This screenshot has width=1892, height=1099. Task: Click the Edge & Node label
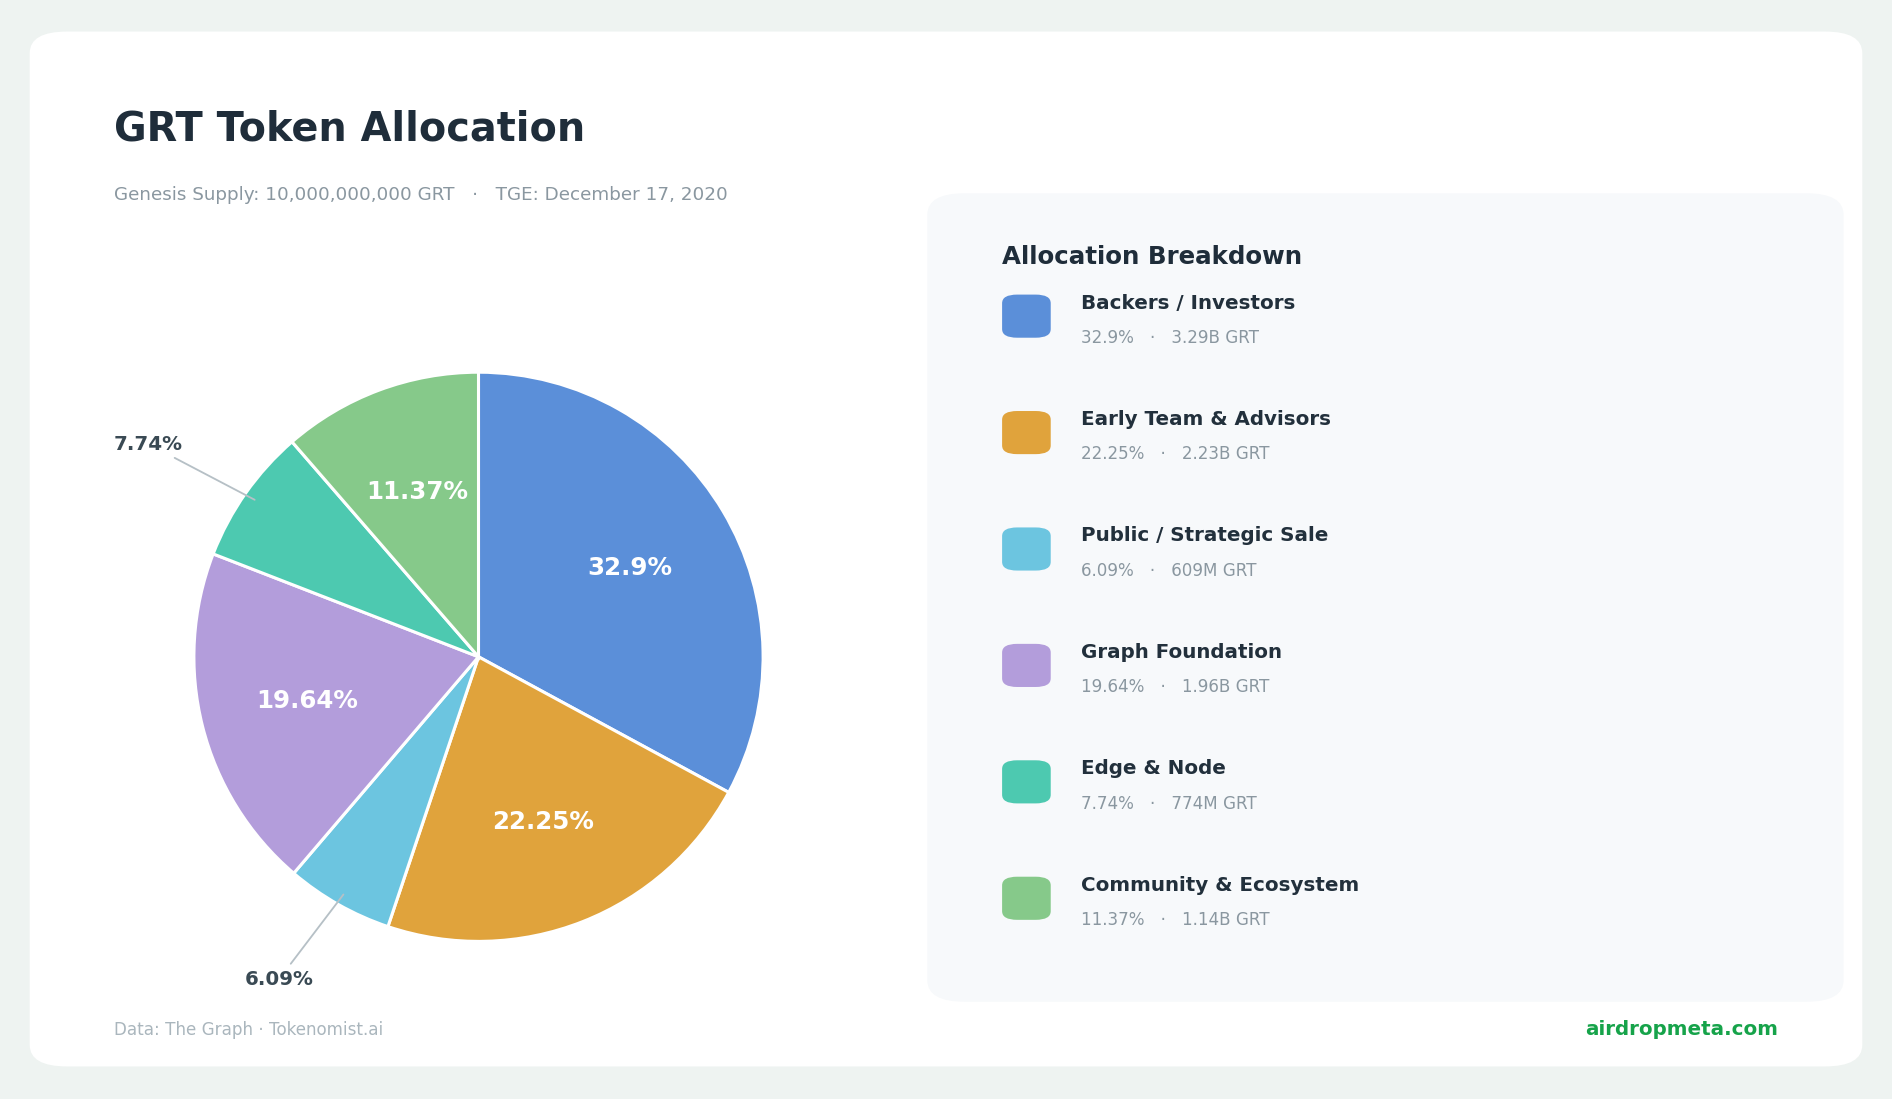point(1153,768)
